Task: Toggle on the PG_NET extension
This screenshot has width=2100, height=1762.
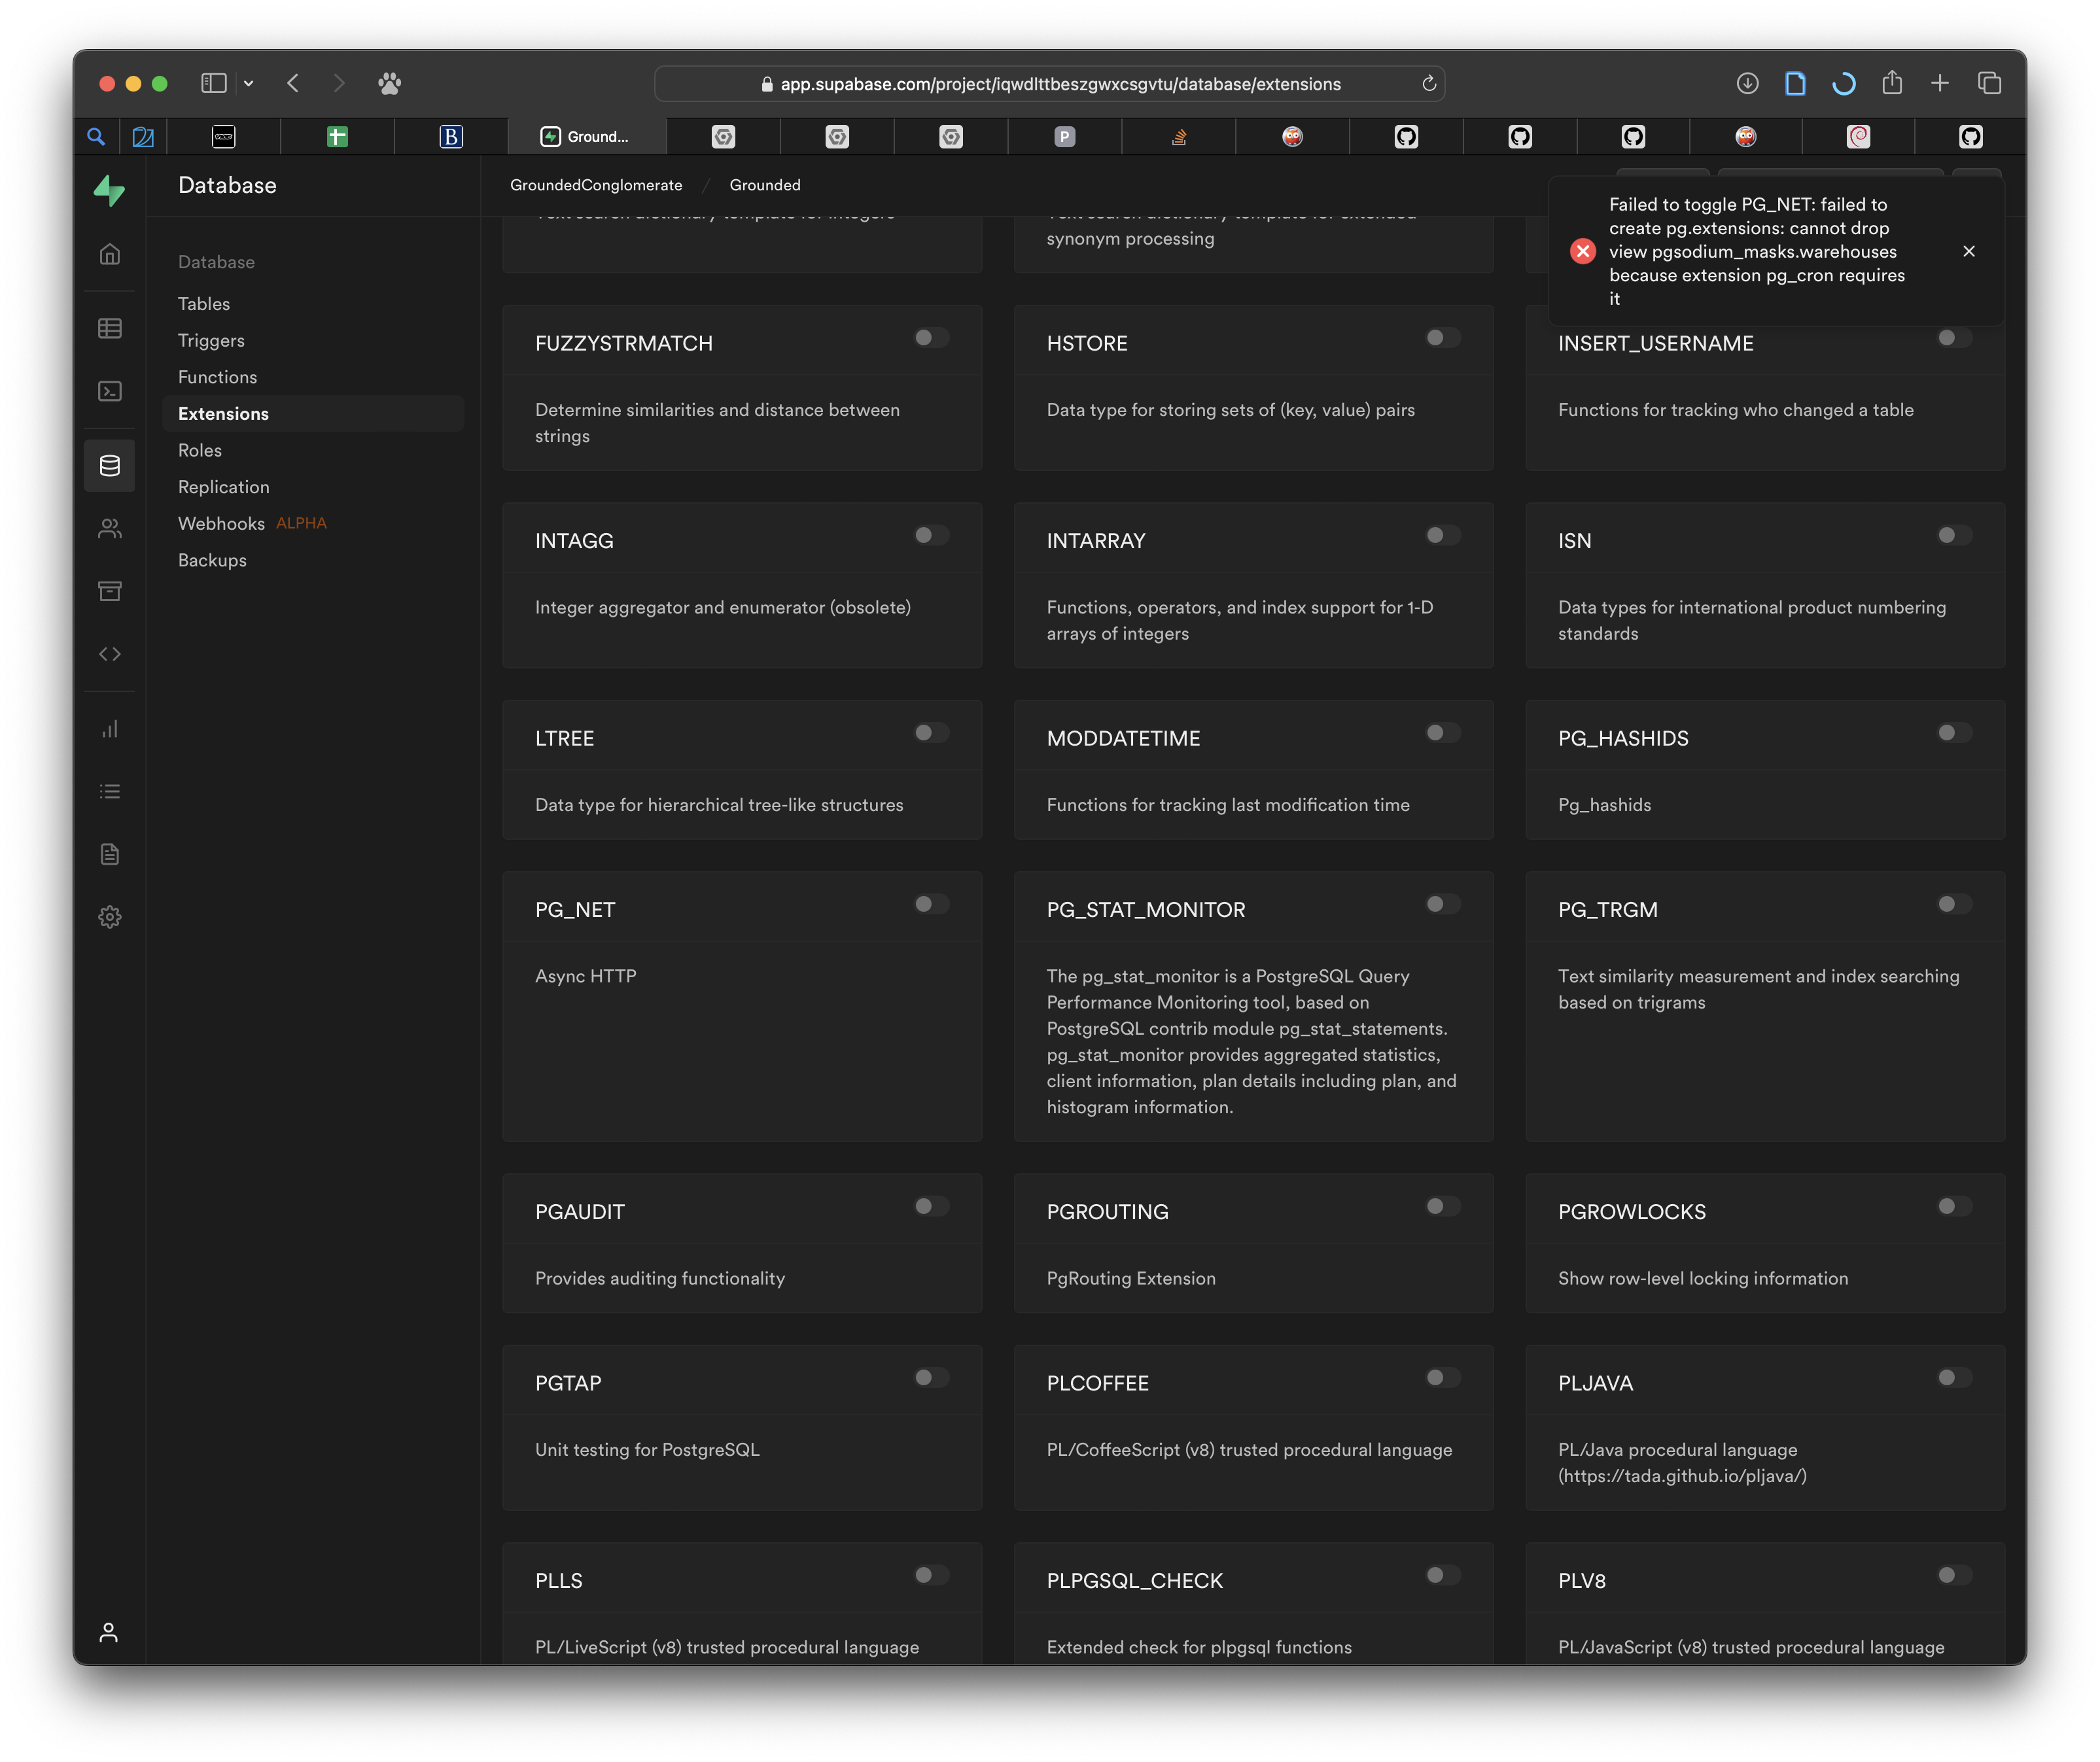Action: [x=930, y=904]
